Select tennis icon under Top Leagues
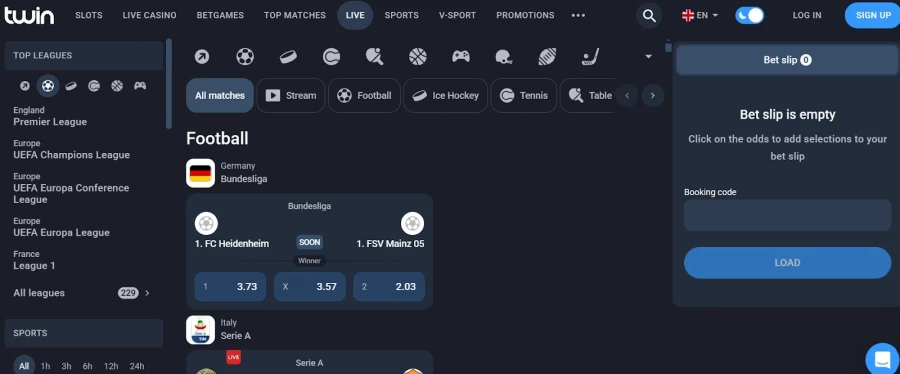Viewport: 900px width, 374px height. coord(94,86)
